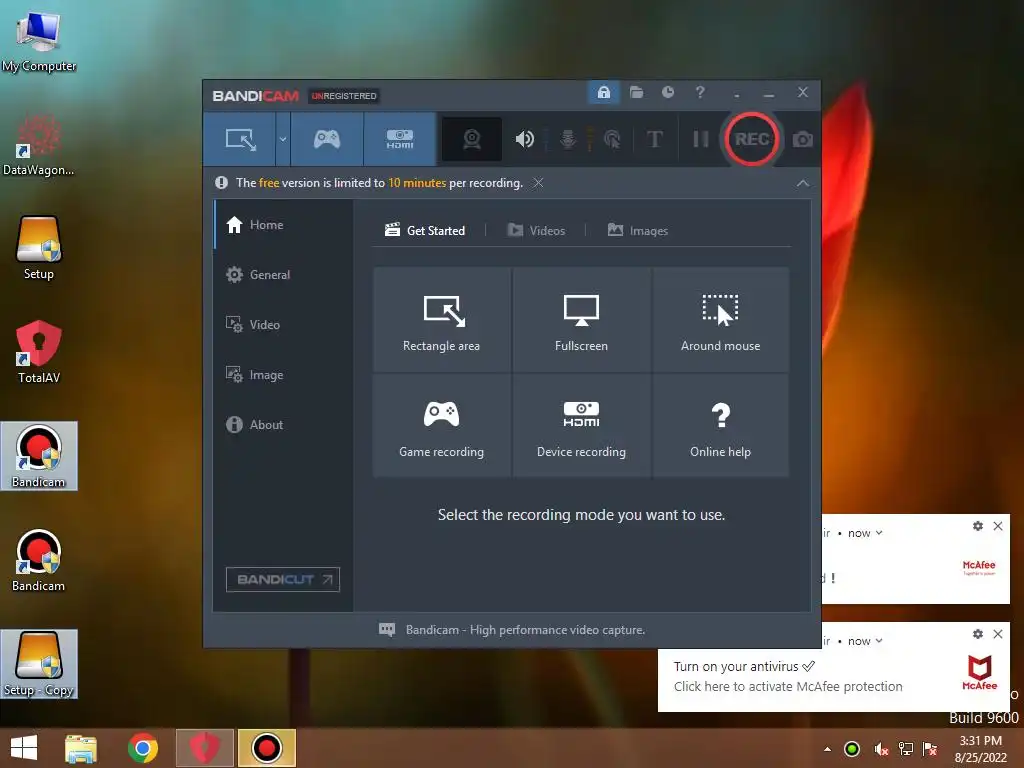Open the Online help tile
The height and width of the screenshot is (768, 1024).
click(720, 426)
